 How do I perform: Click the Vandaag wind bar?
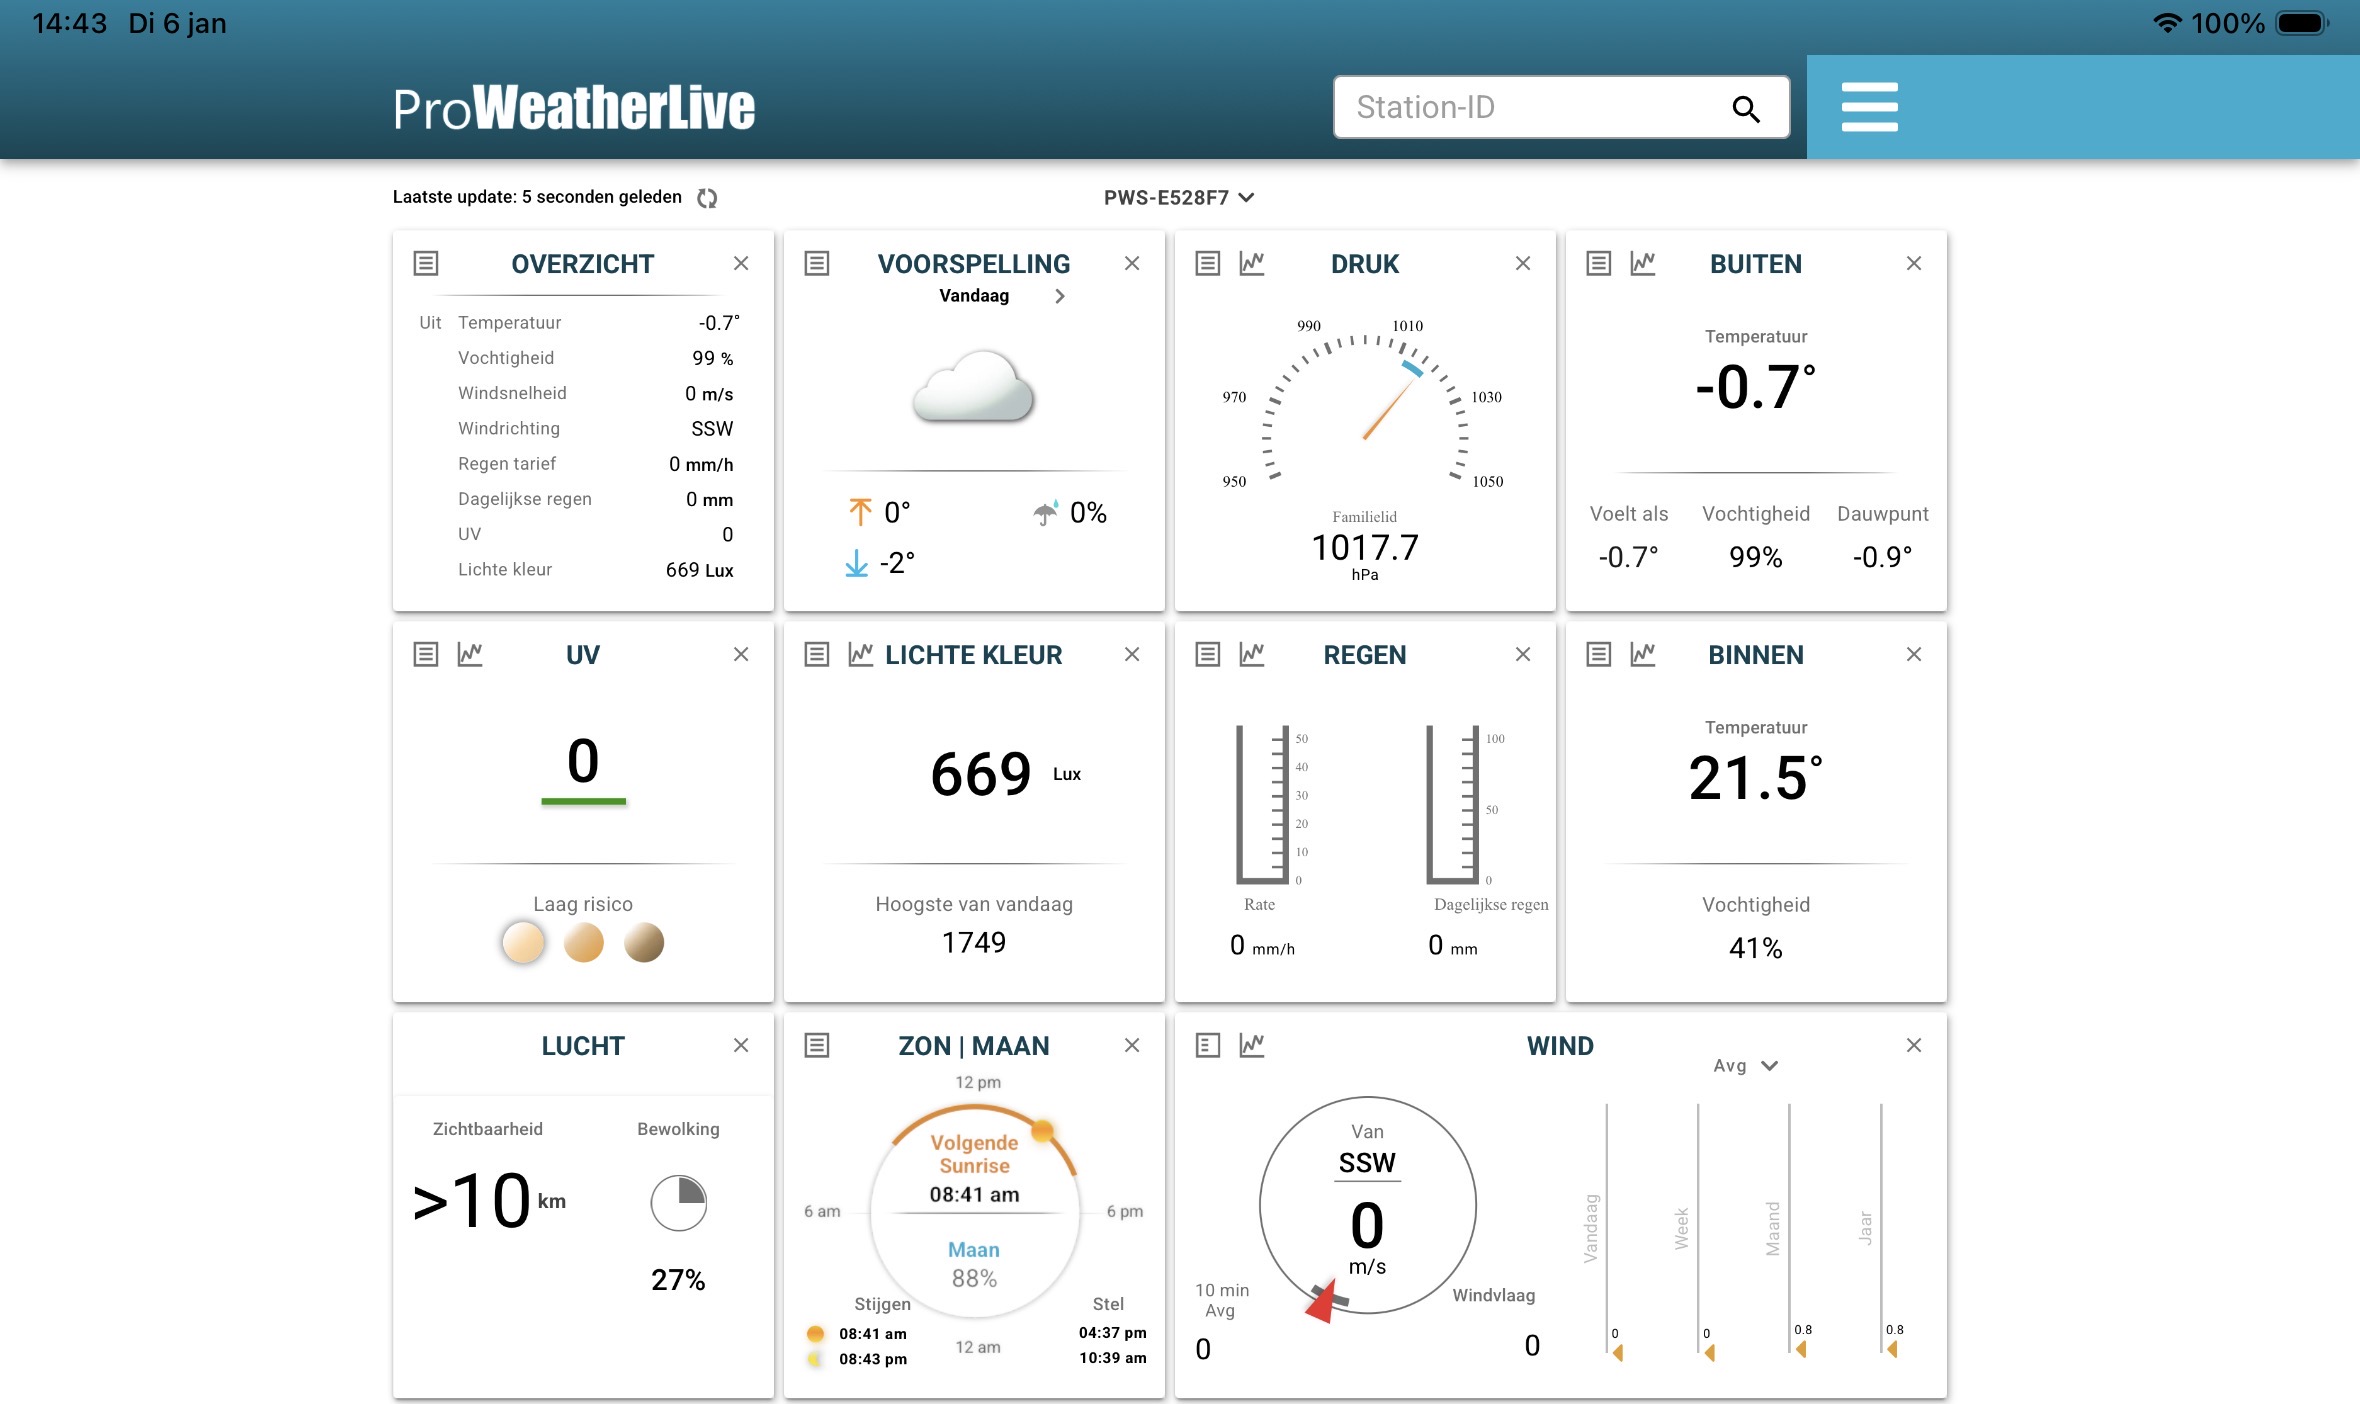coord(1607,1231)
